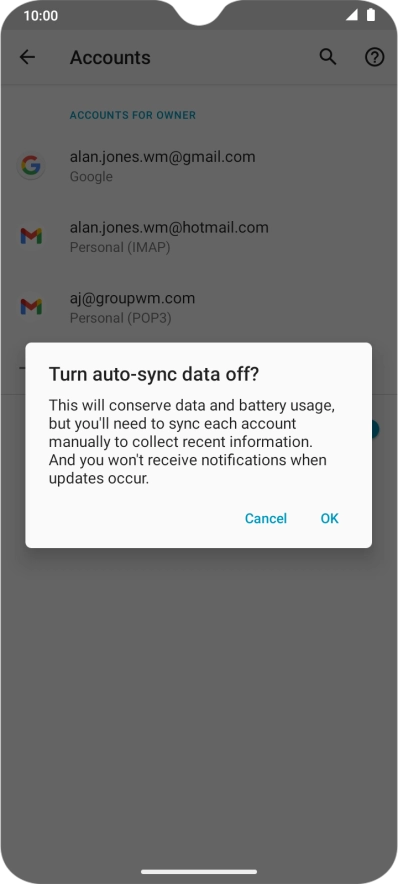This screenshot has height=884, width=398.
Task: Toggle the auto-sync switch behind dialog
Action: 374,429
